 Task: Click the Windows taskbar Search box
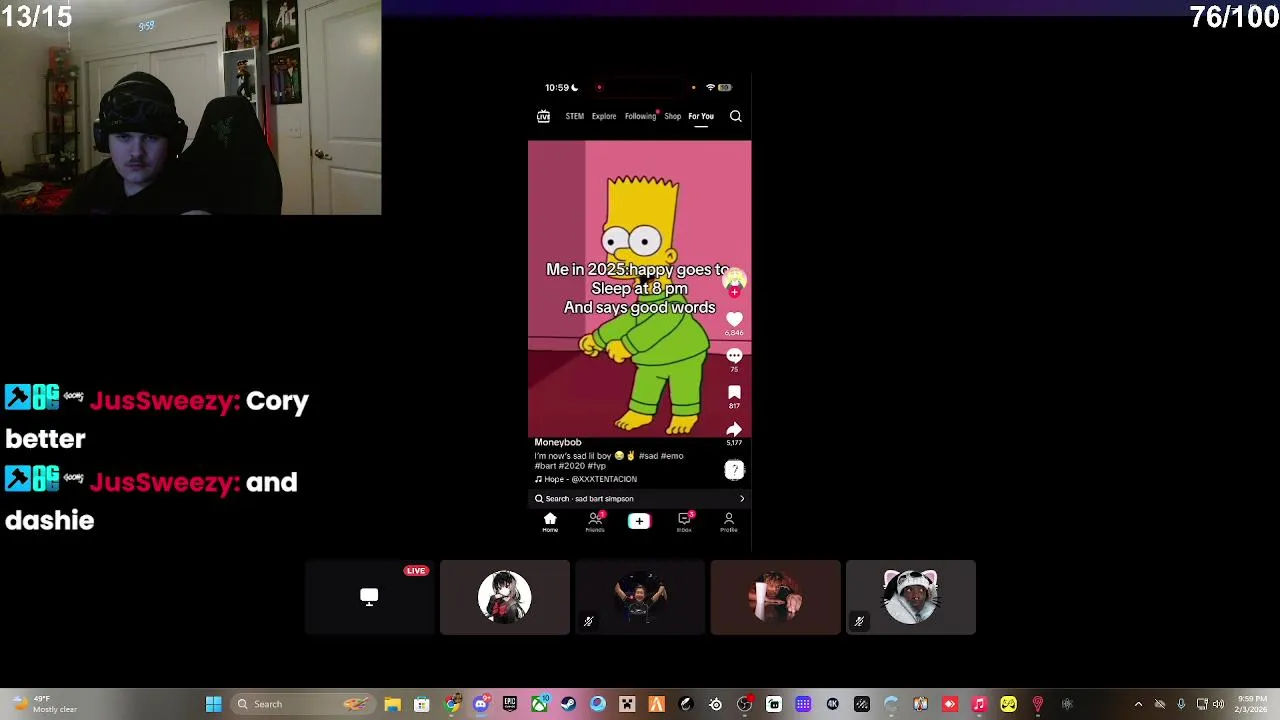pos(303,704)
